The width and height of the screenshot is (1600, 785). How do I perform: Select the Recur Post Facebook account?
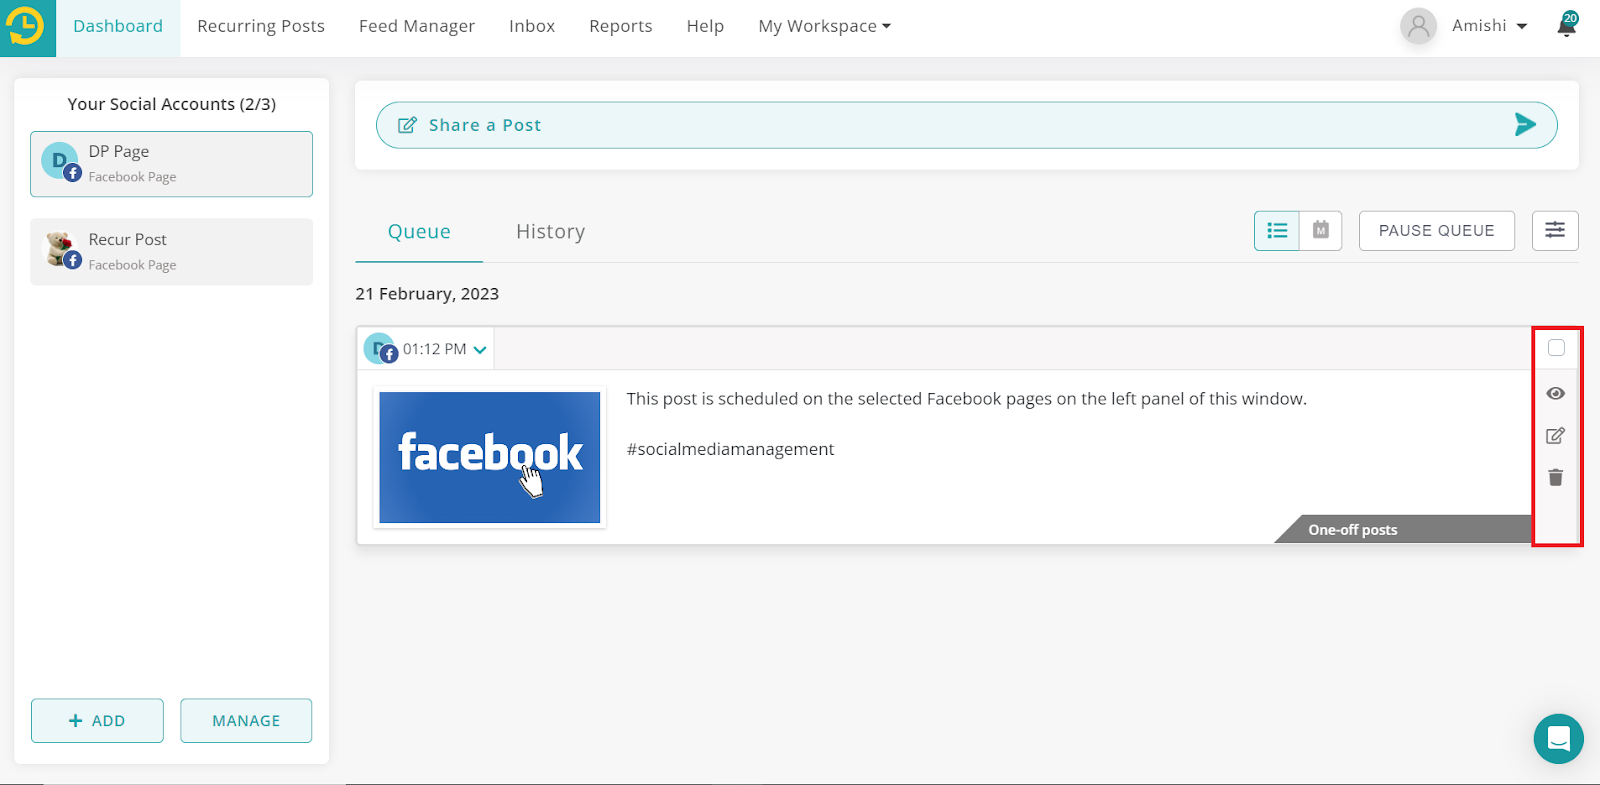[171, 252]
